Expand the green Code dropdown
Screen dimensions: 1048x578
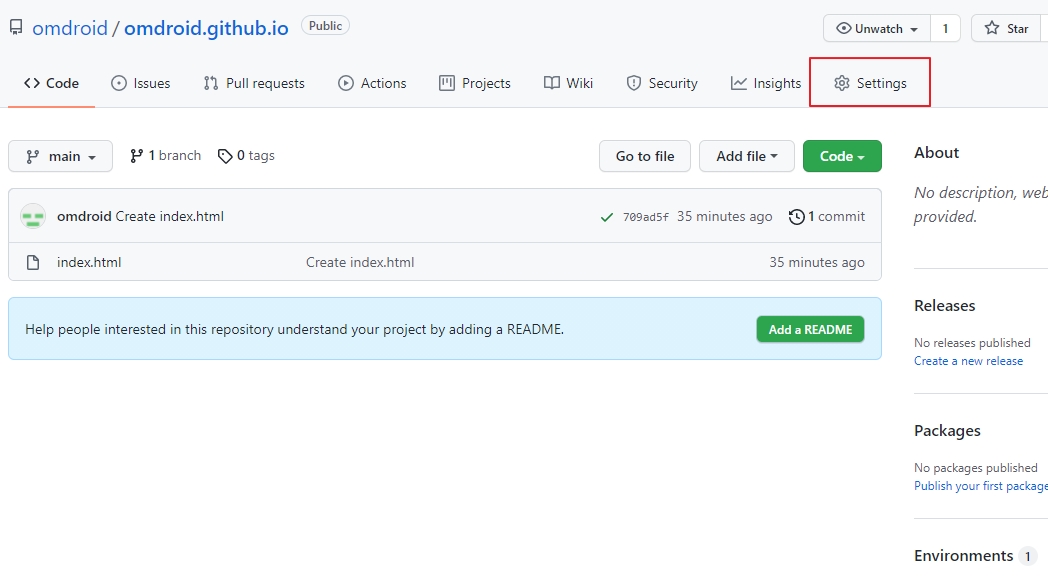point(841,156)
